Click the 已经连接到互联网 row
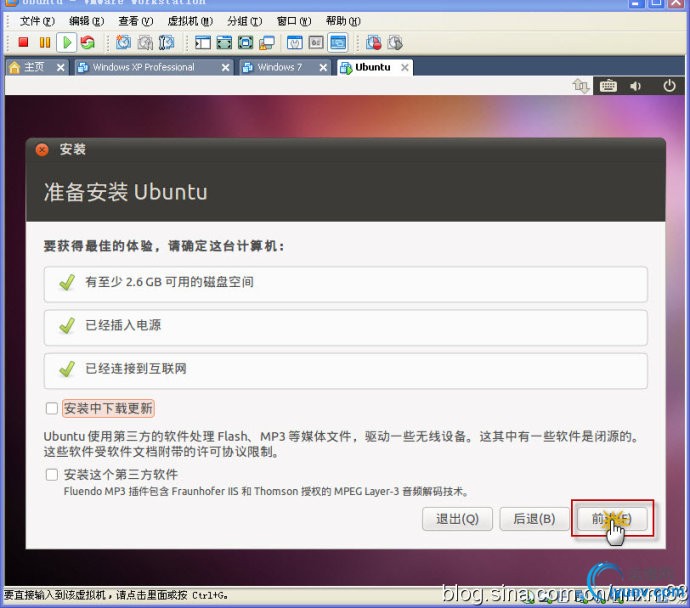Viewport: 690px width, 608px height. tap(345, 370)
